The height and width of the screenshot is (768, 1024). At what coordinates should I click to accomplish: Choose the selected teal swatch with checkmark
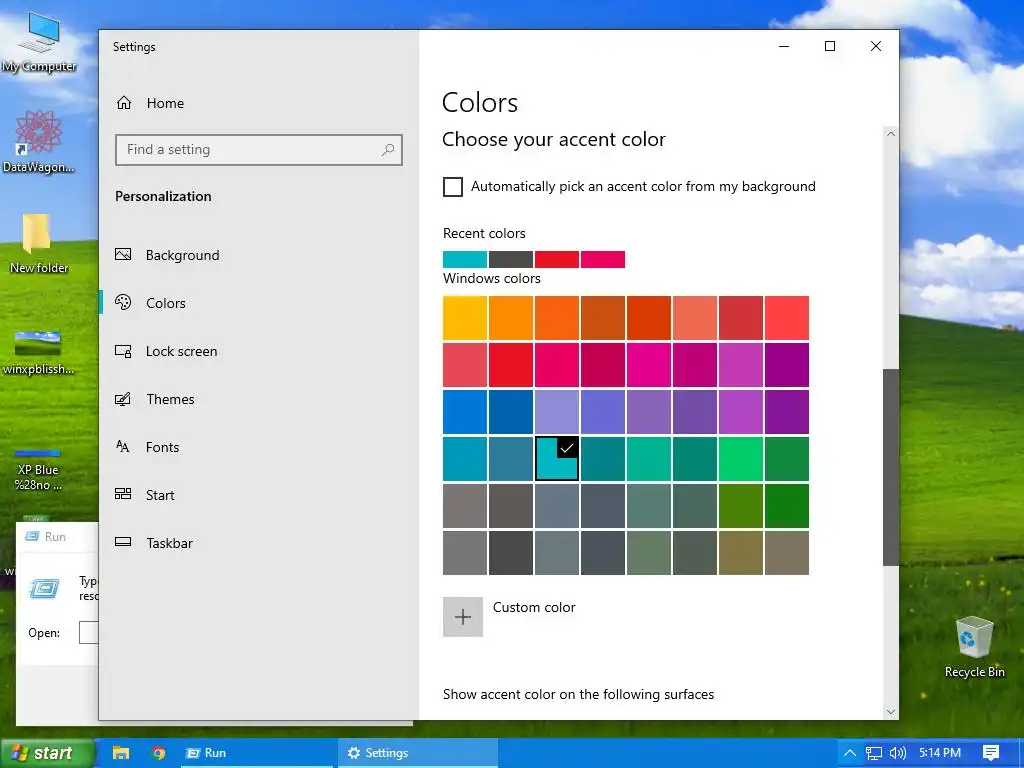tap(556, 459)
